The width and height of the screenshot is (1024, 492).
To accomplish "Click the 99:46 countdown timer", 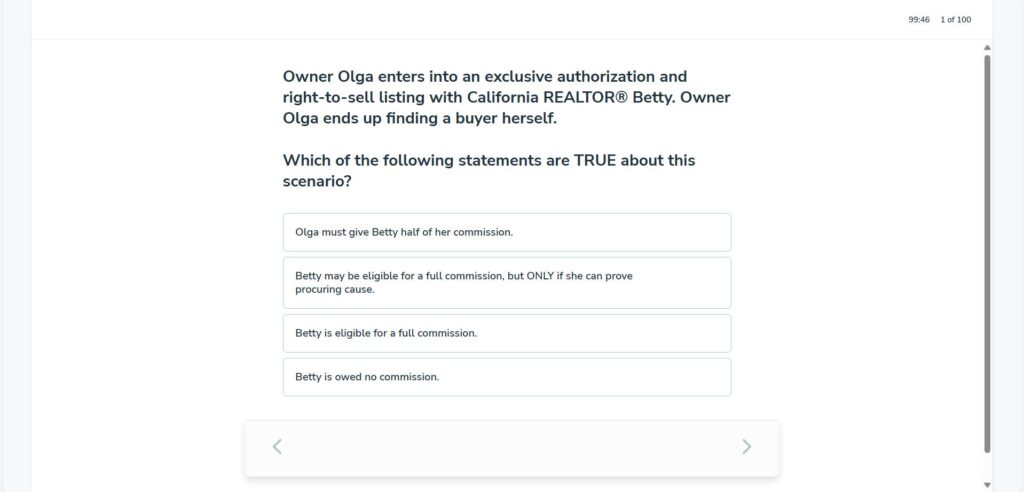I will 919,20.
